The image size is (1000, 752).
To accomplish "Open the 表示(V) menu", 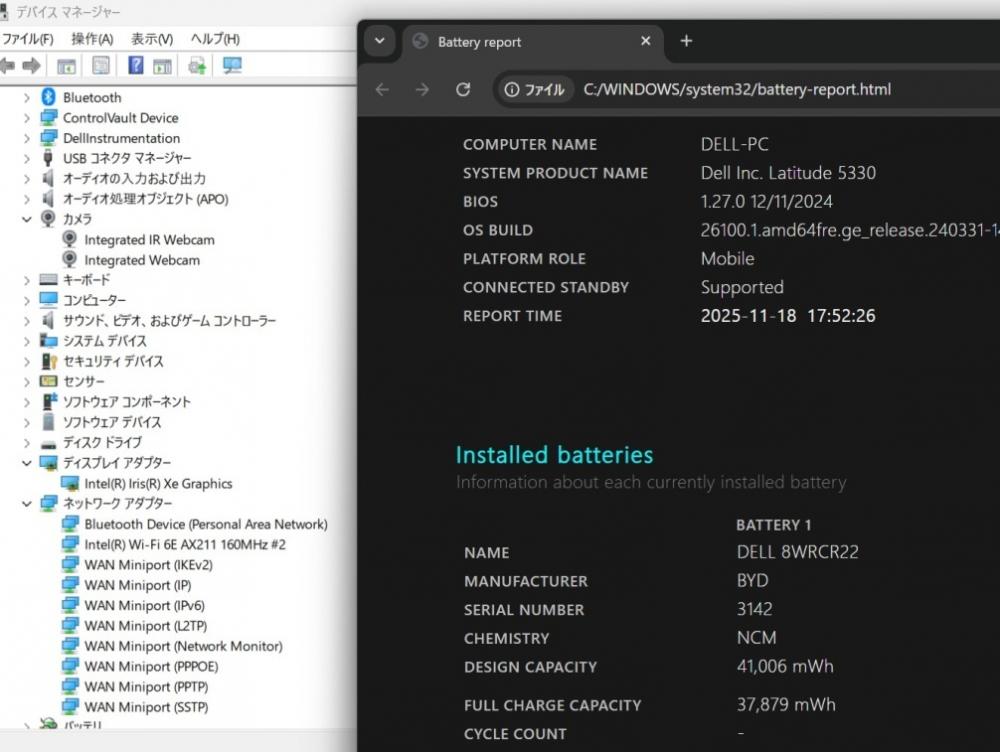I will [152, 39].
